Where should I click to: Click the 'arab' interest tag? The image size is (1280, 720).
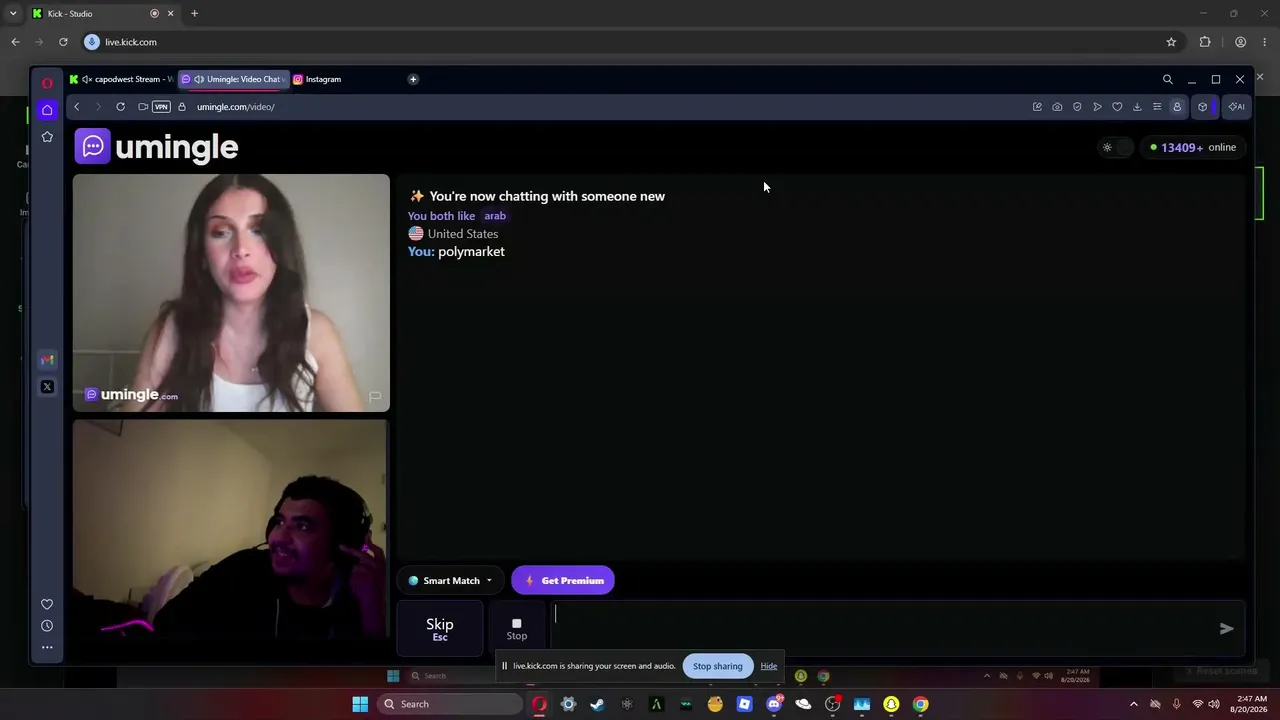click(x=495, y=216)
